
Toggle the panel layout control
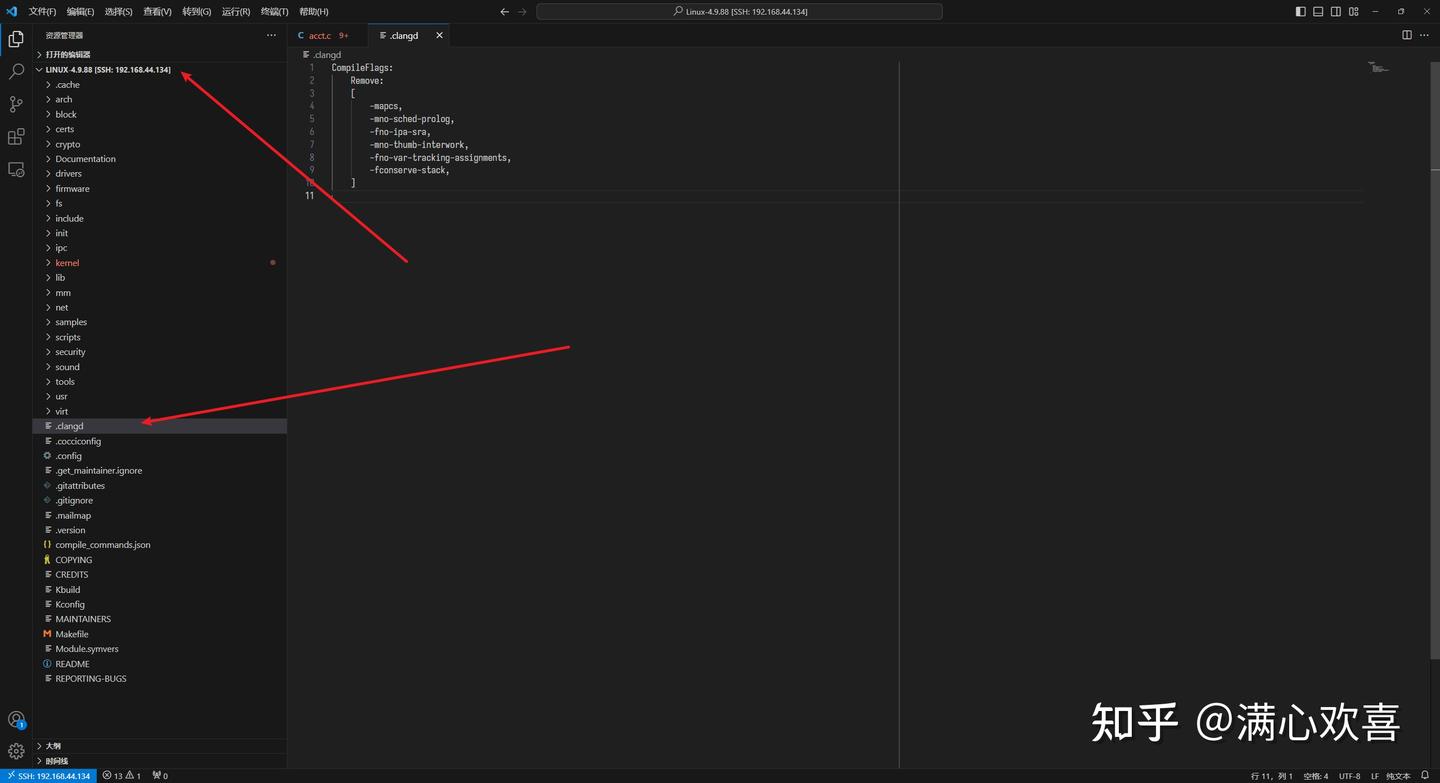click(x=1317, y=11)
